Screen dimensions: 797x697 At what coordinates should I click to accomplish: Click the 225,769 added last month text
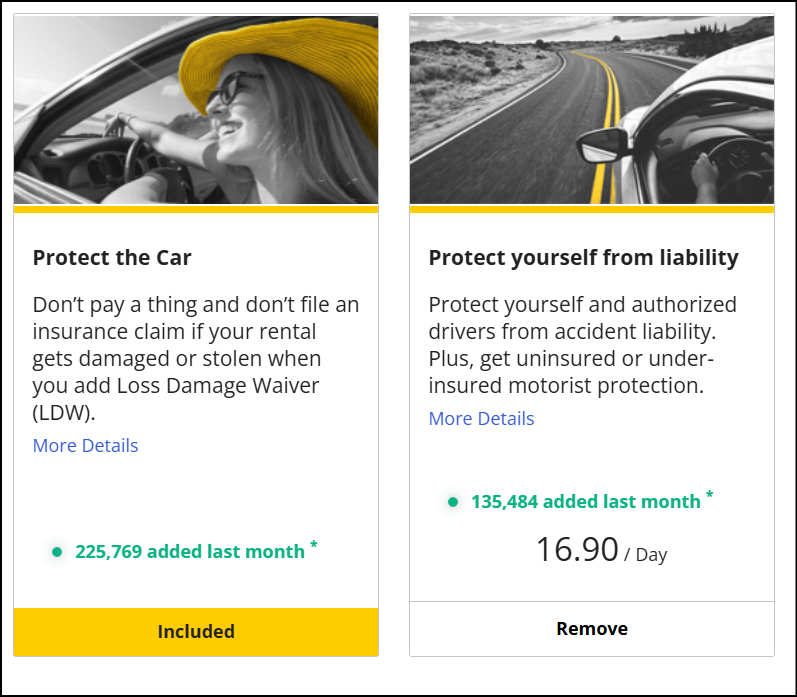tap(190, 552)
